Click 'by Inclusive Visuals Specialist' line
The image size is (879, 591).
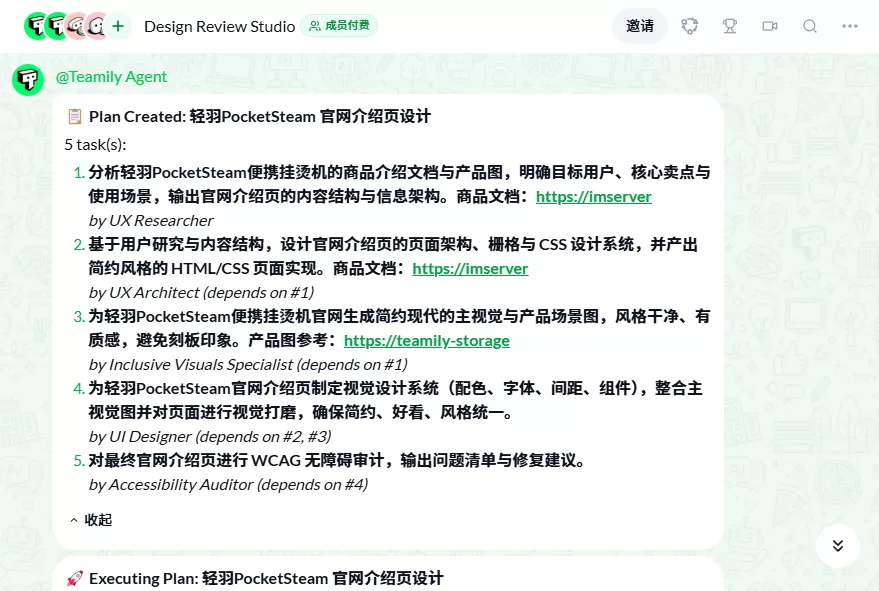(248, 364)
